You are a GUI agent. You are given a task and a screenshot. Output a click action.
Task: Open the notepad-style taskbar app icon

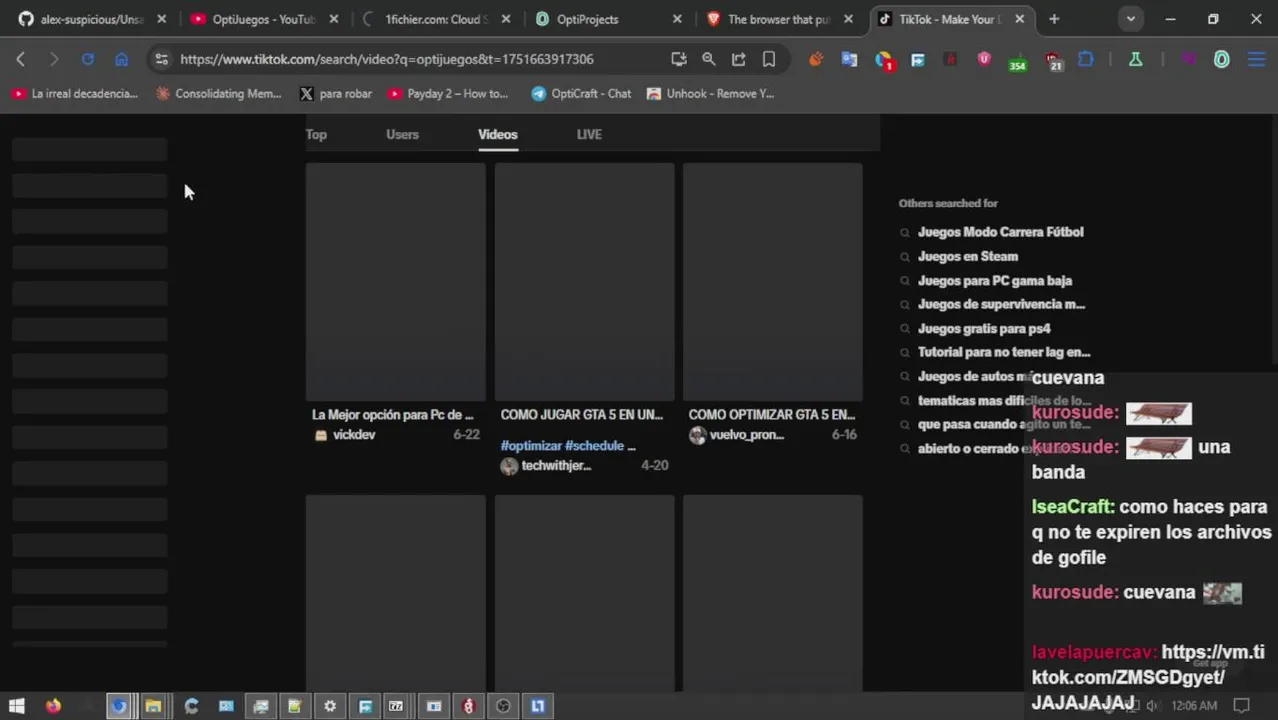294,706
